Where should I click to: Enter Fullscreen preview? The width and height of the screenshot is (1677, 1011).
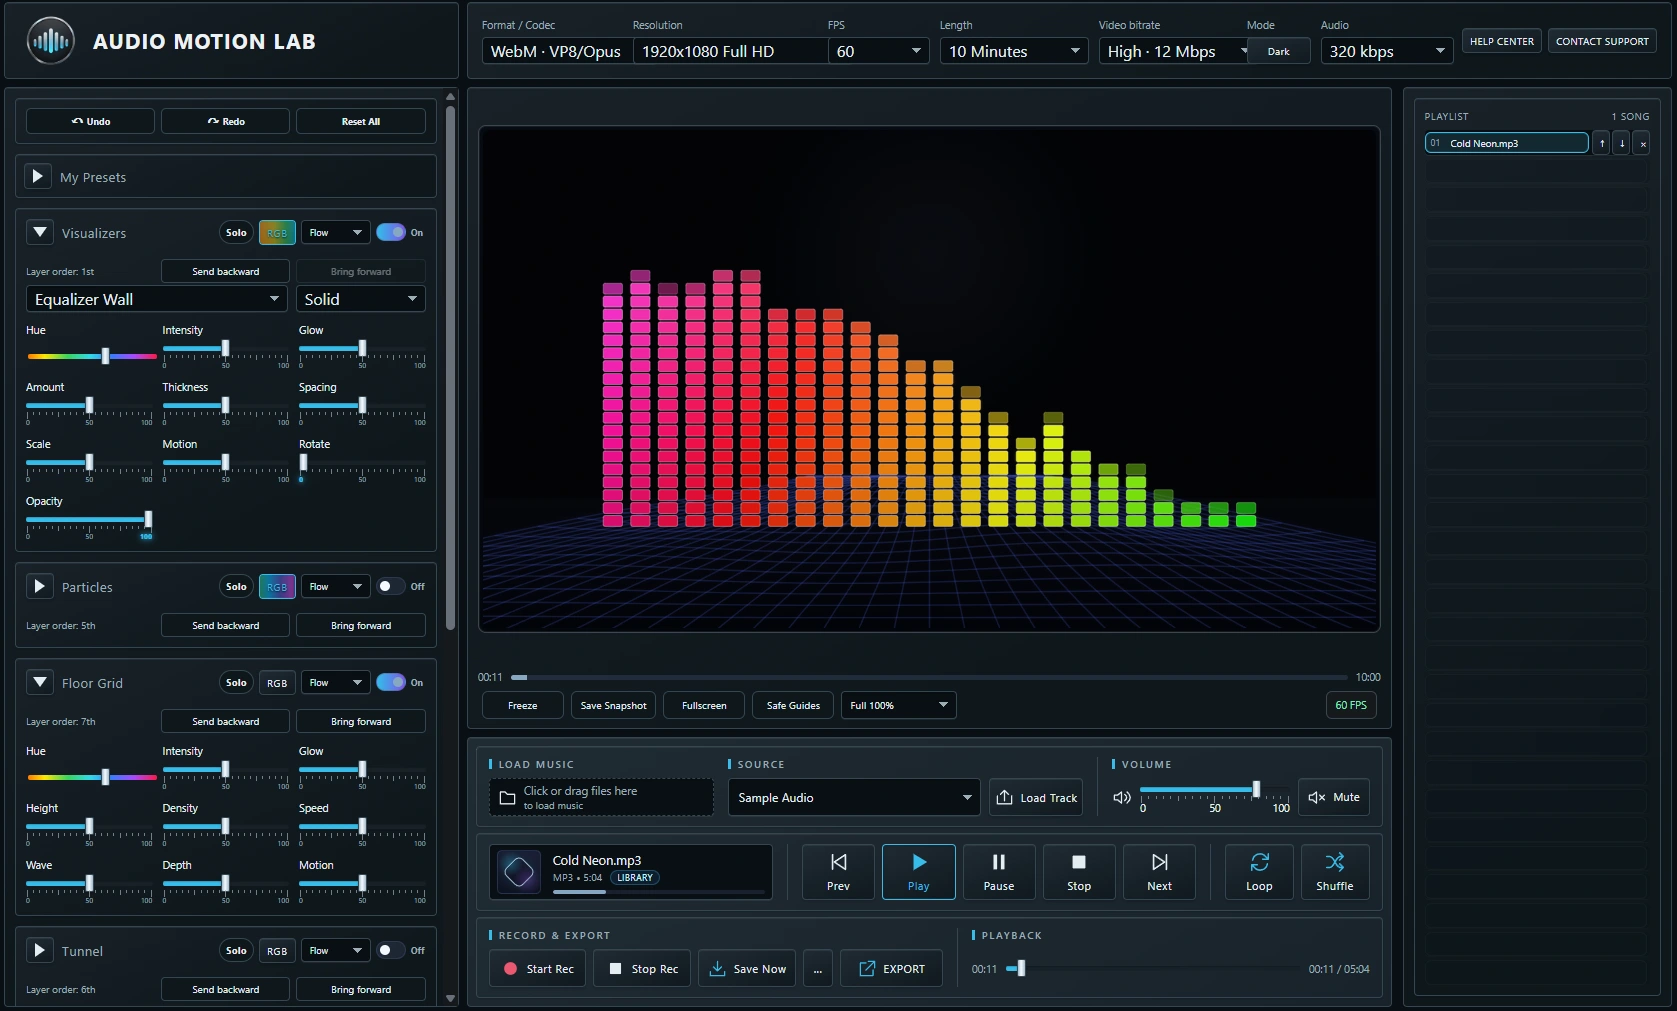(704, 705)
